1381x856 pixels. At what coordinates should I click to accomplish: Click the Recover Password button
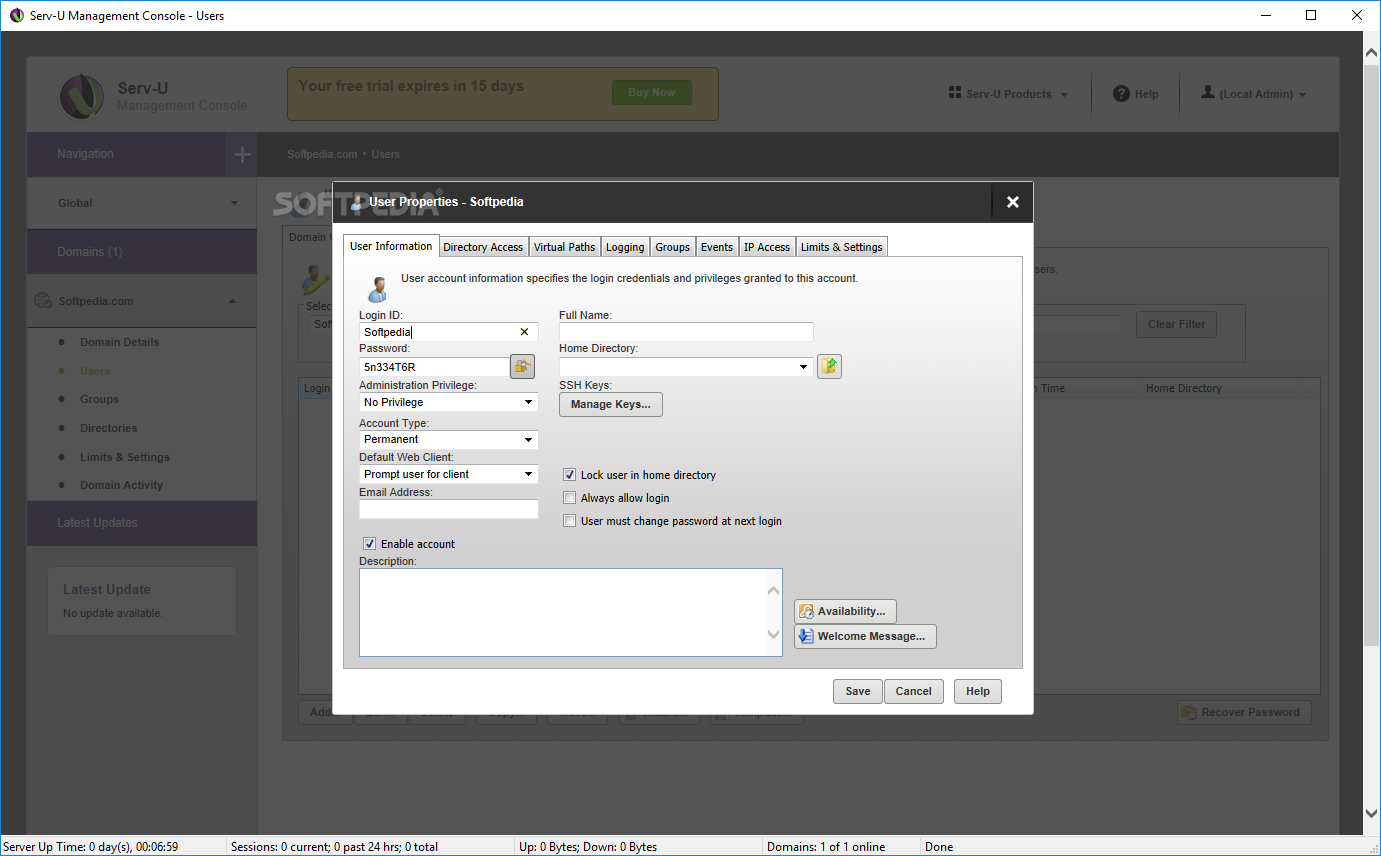1244,712
